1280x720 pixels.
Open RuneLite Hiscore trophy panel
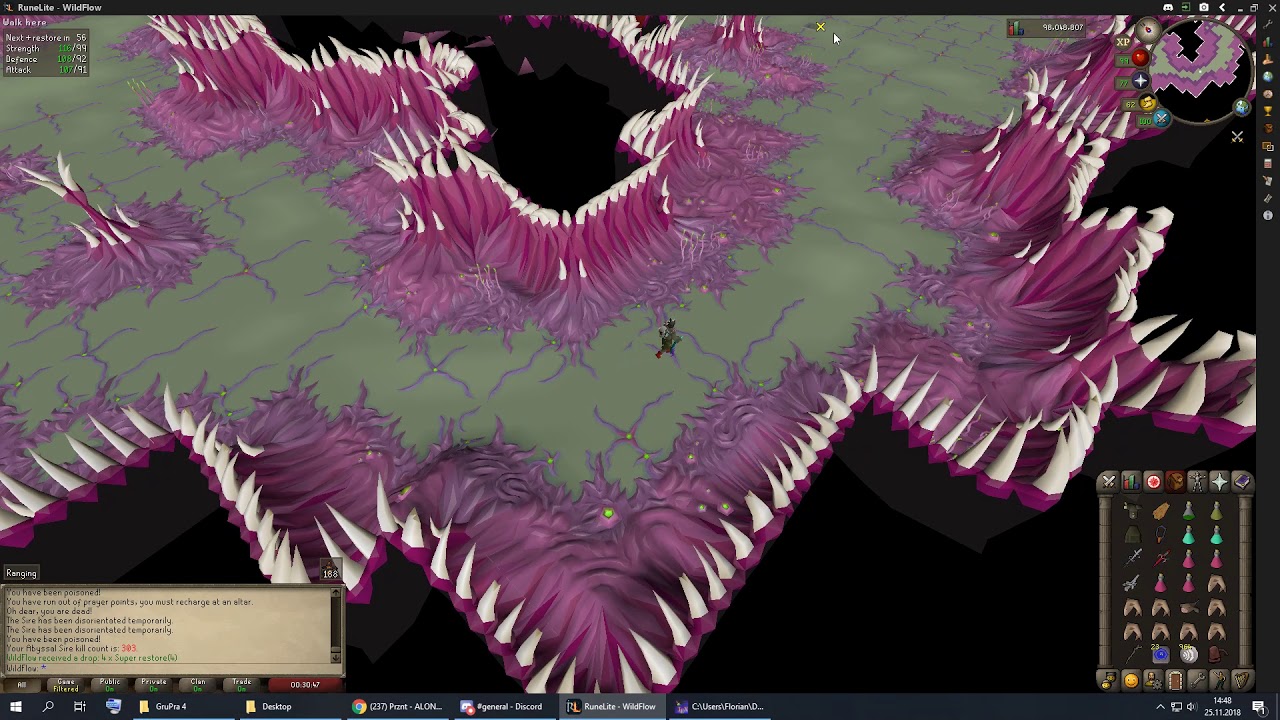[x=1268, y=111]
